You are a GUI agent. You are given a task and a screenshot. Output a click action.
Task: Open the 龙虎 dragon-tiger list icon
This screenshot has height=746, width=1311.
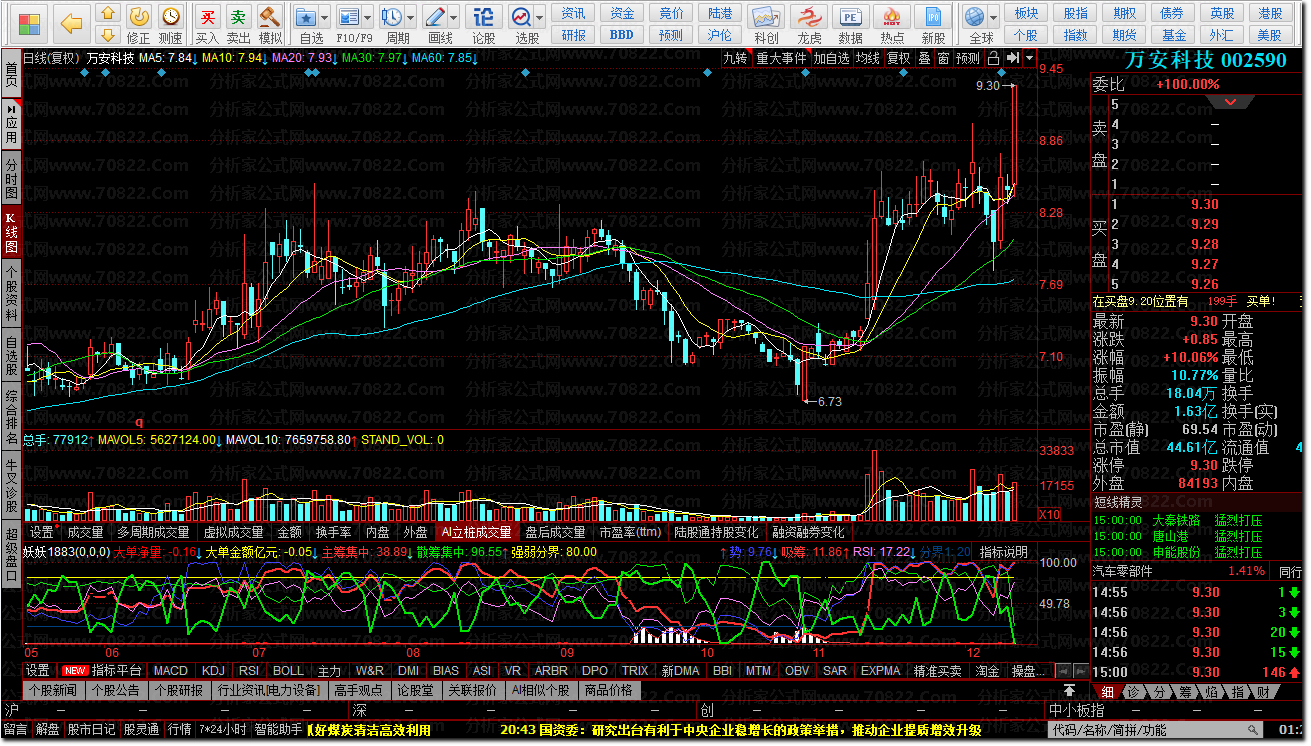pos(809,17)
